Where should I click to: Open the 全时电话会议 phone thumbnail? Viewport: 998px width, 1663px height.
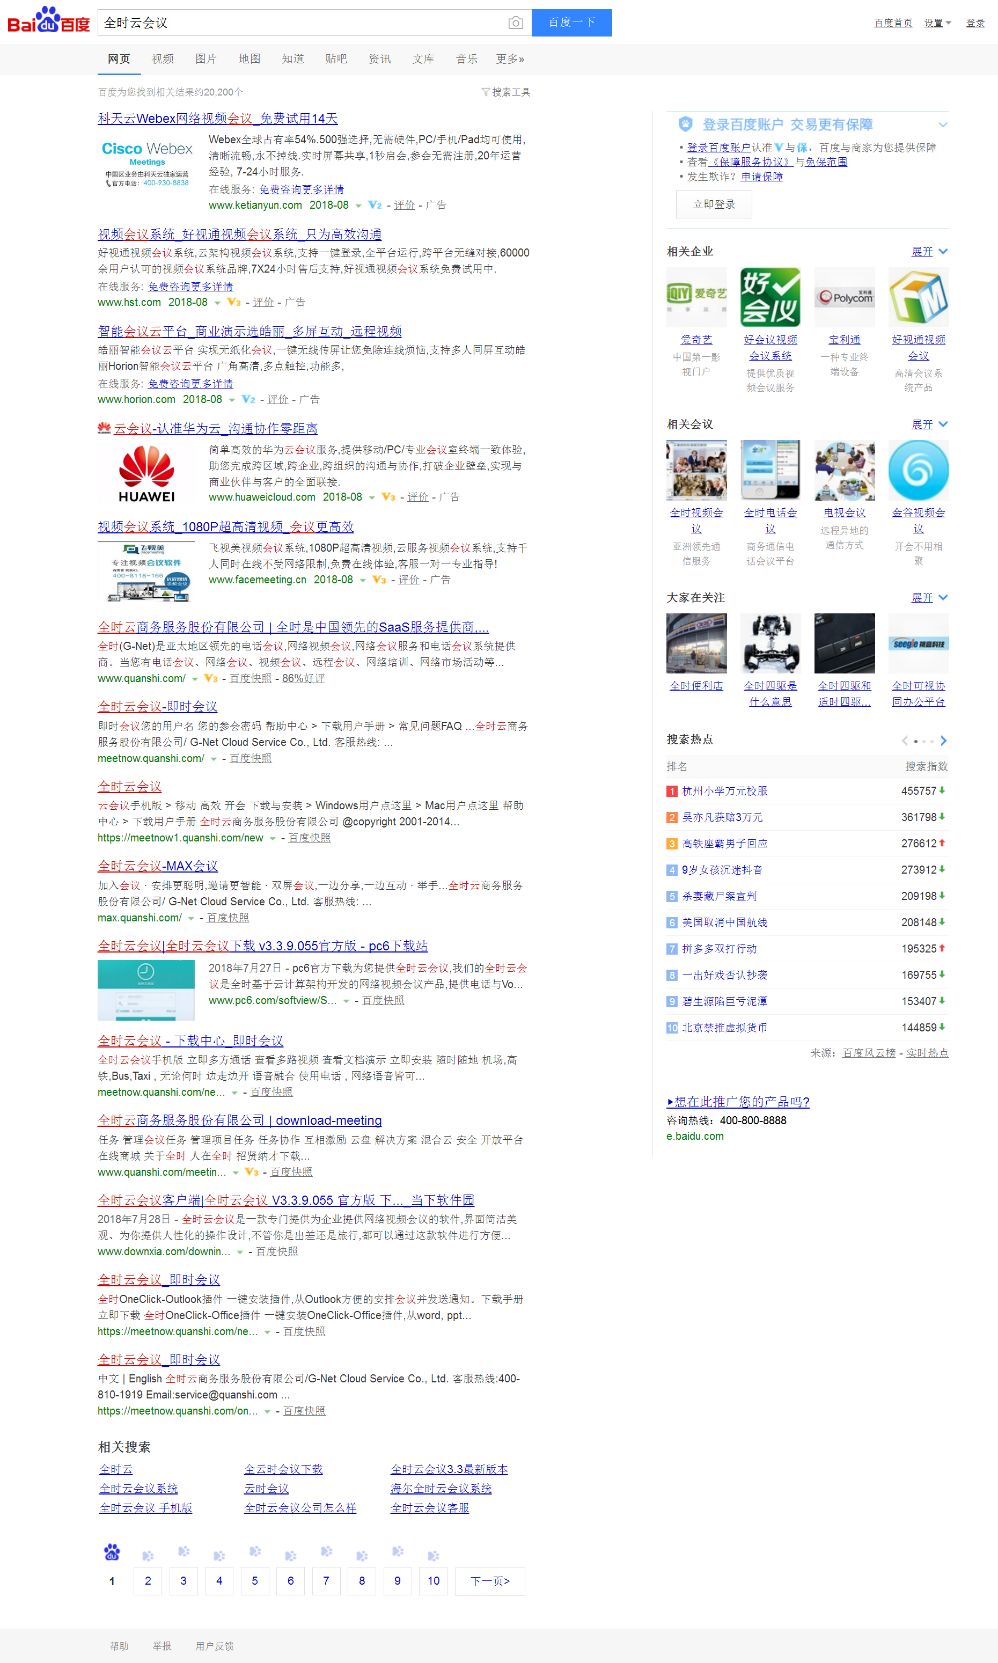(770, 470)
